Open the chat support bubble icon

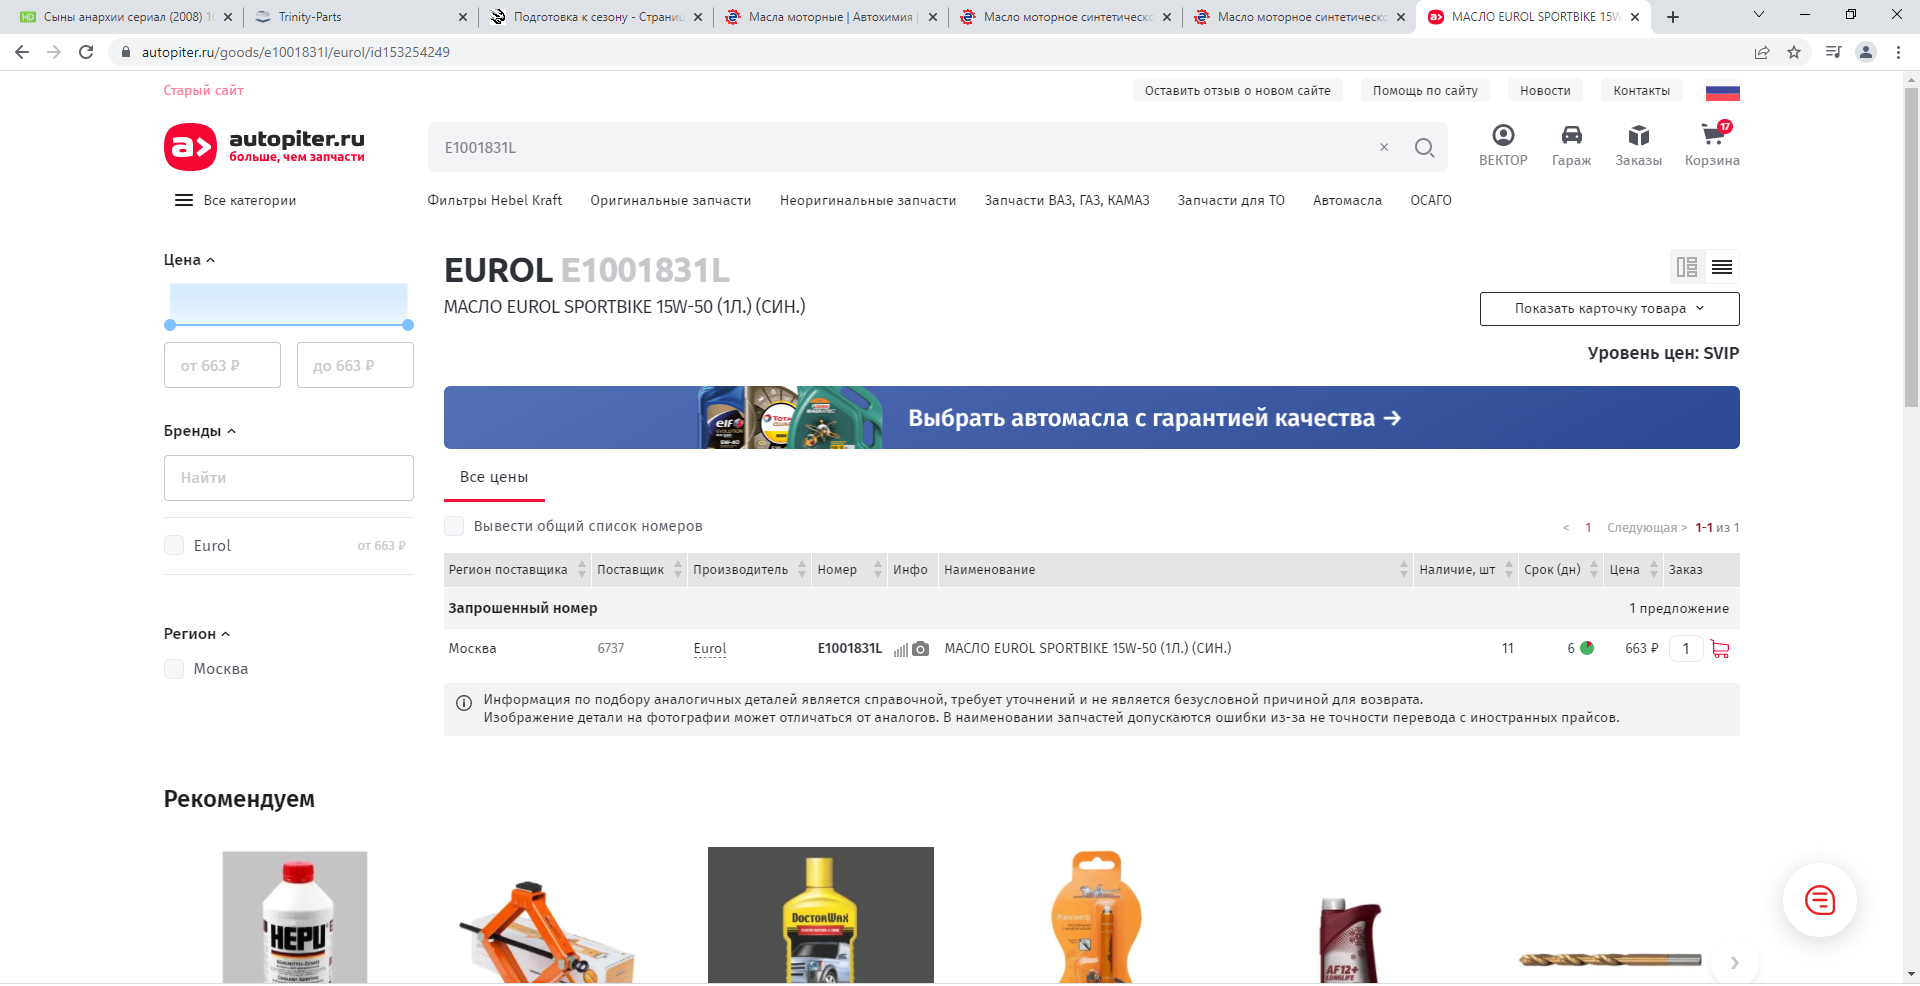point(1819,900)
